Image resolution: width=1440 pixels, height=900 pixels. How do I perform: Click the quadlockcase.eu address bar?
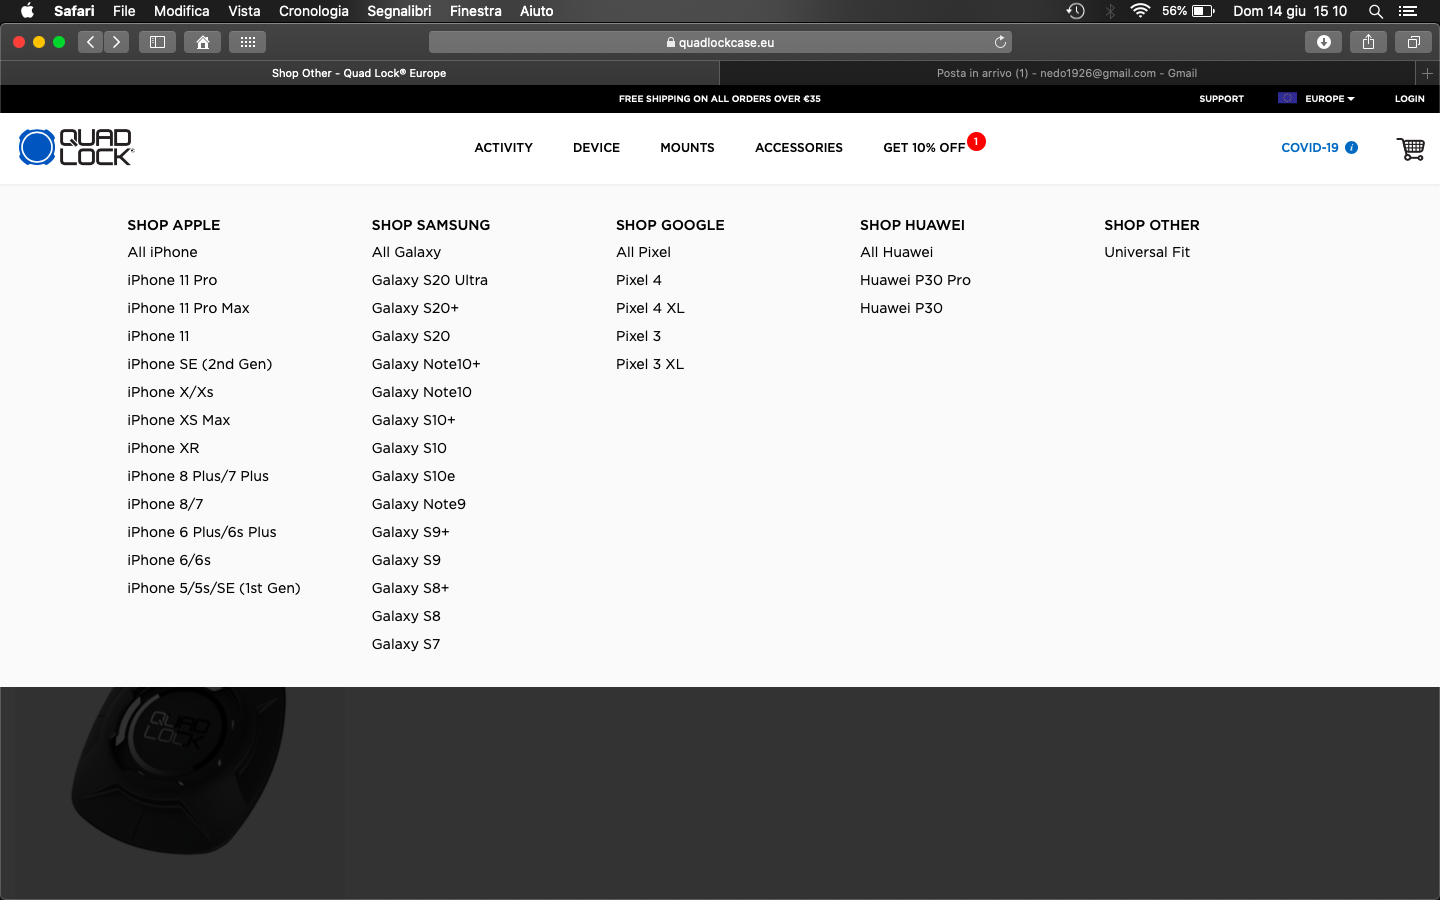coord(720,42)
